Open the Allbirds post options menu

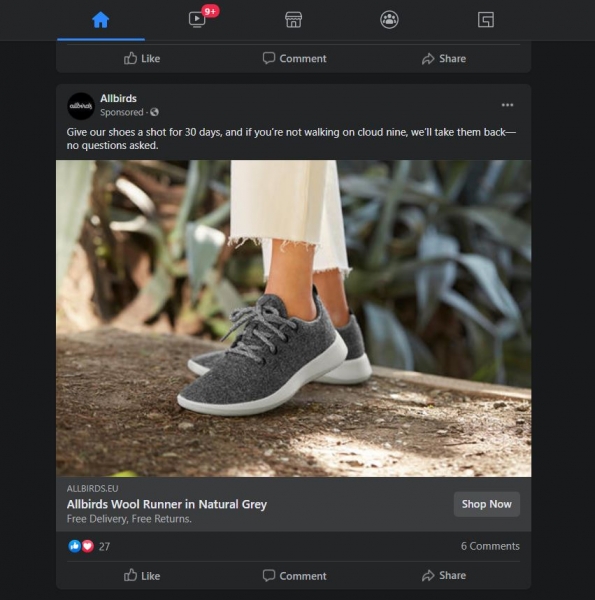tap(507, 105)
